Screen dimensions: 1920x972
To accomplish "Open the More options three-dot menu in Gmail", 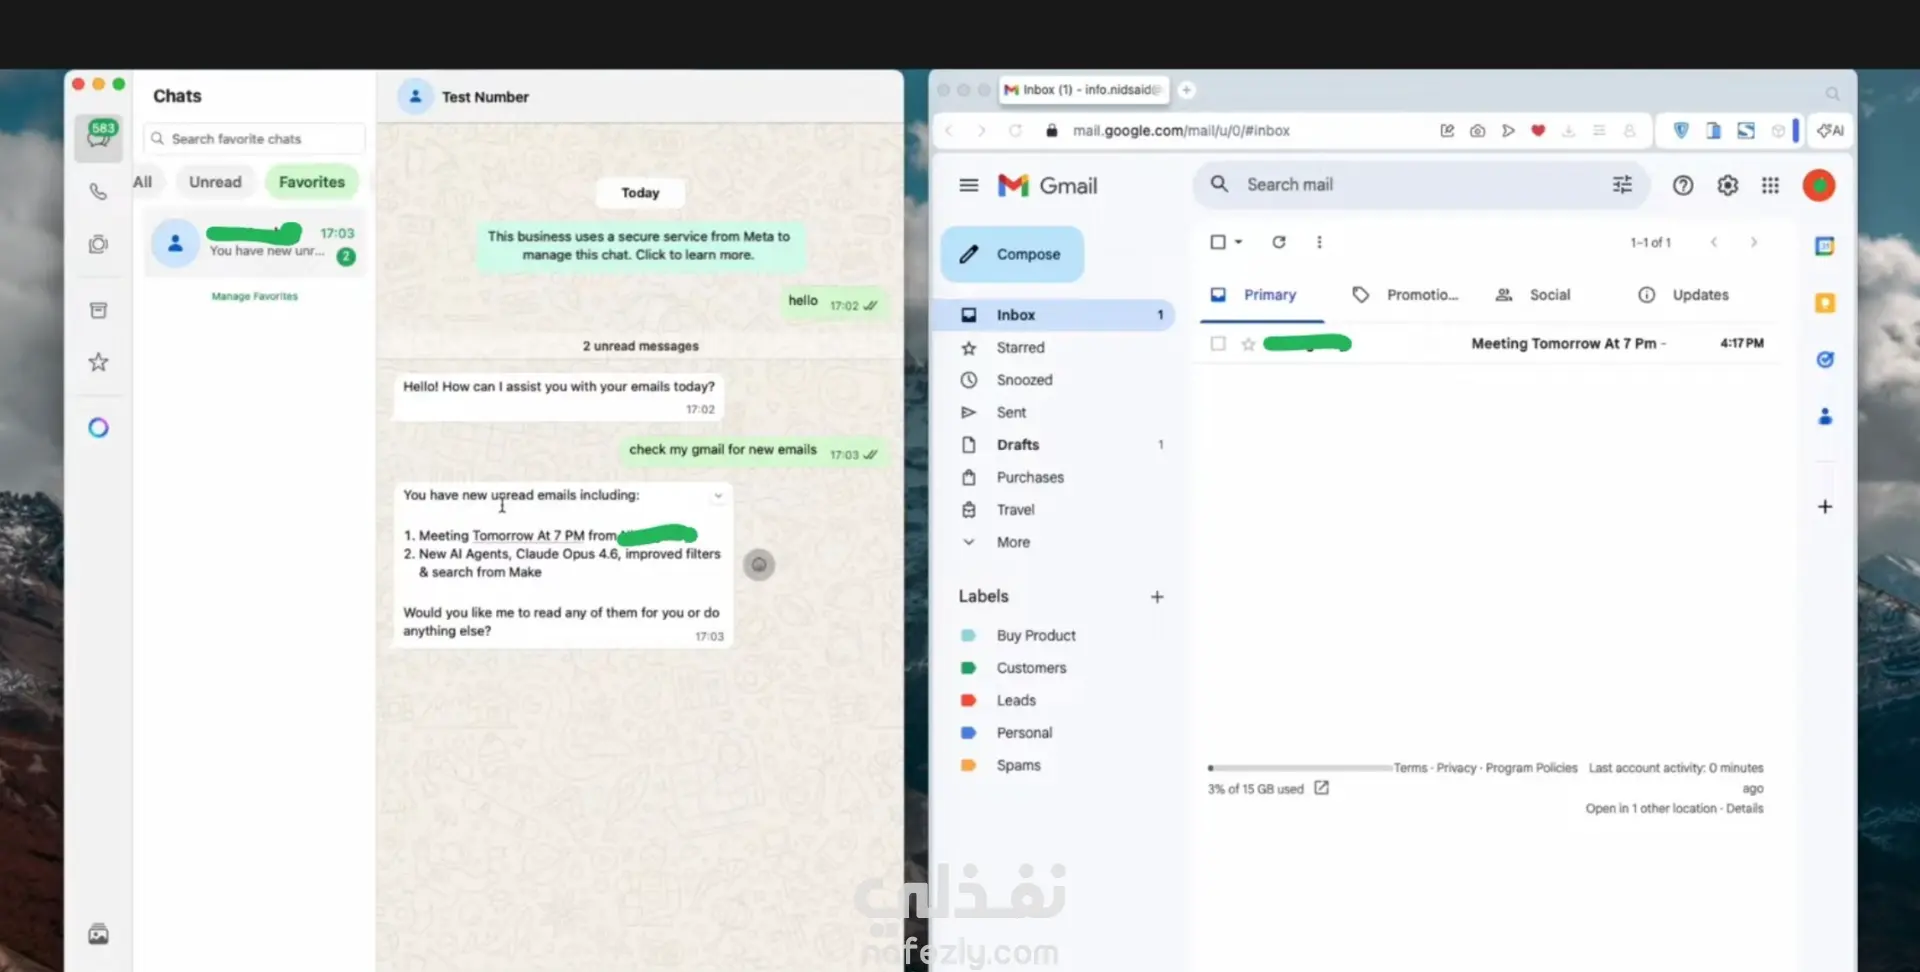I will pos(1319,242).
